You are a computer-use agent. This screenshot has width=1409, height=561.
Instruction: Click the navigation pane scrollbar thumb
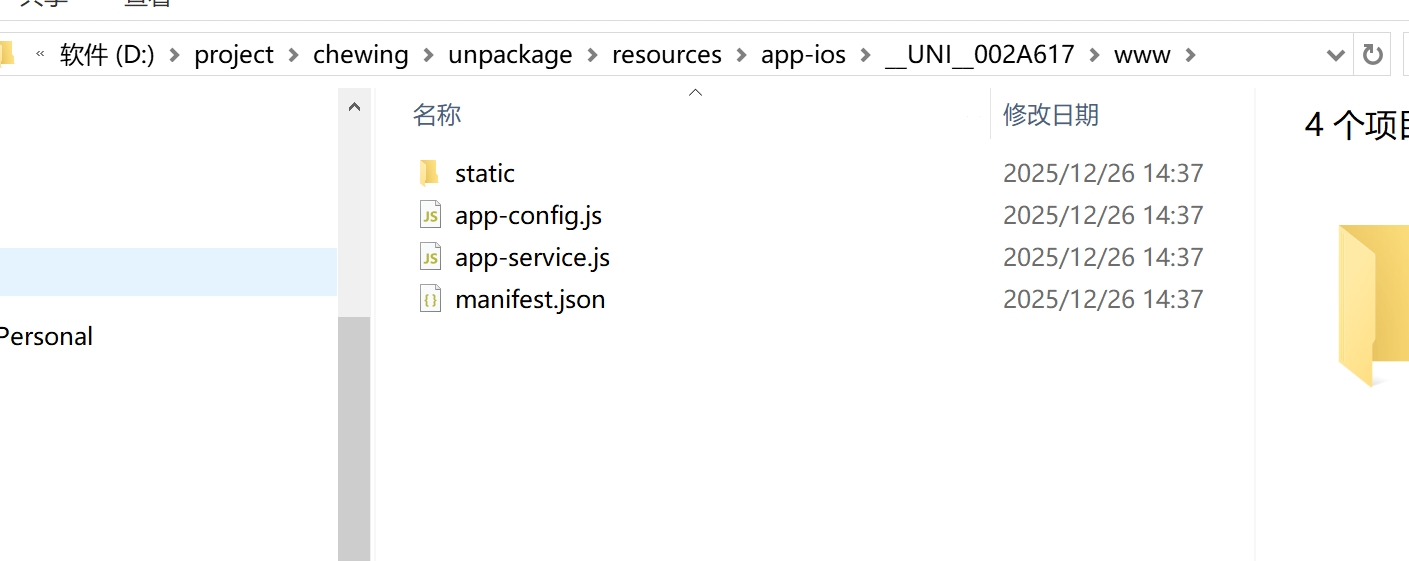pyautogui.click(x=354, y=438)
